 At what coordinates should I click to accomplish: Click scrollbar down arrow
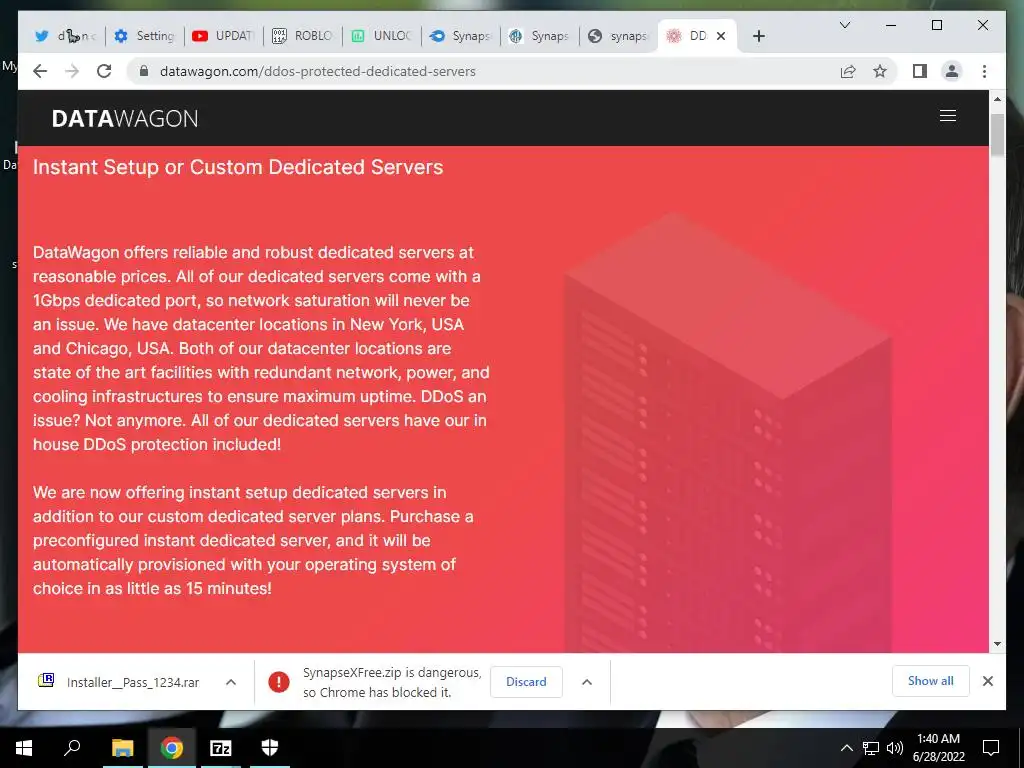[x=997, y=644]
